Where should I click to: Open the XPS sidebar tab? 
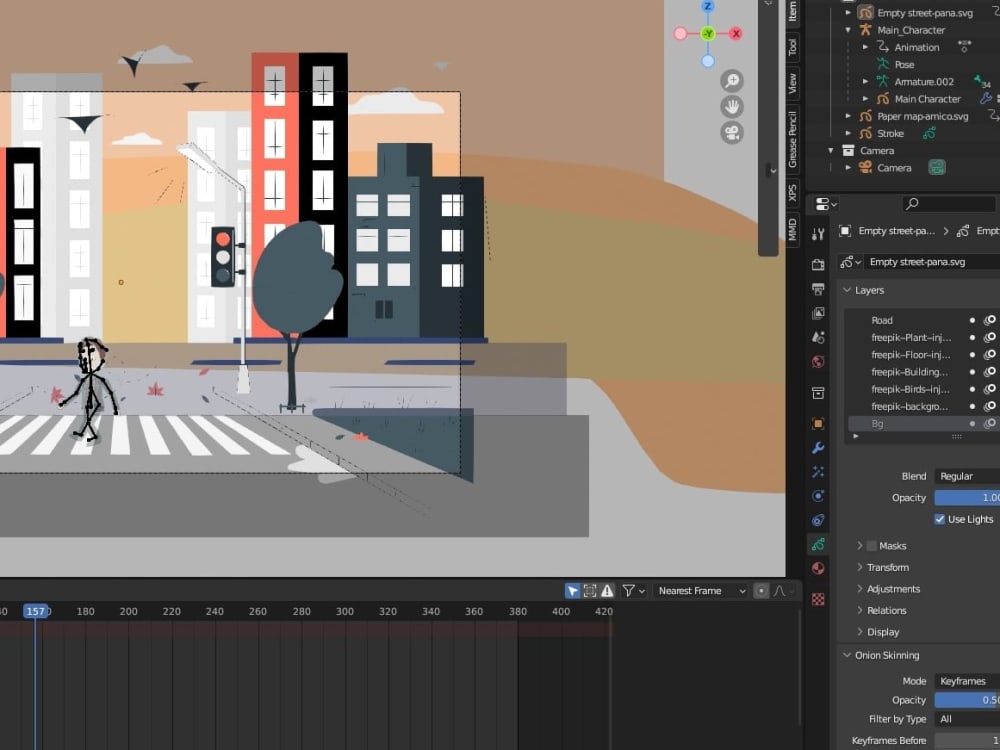point(792,193)
